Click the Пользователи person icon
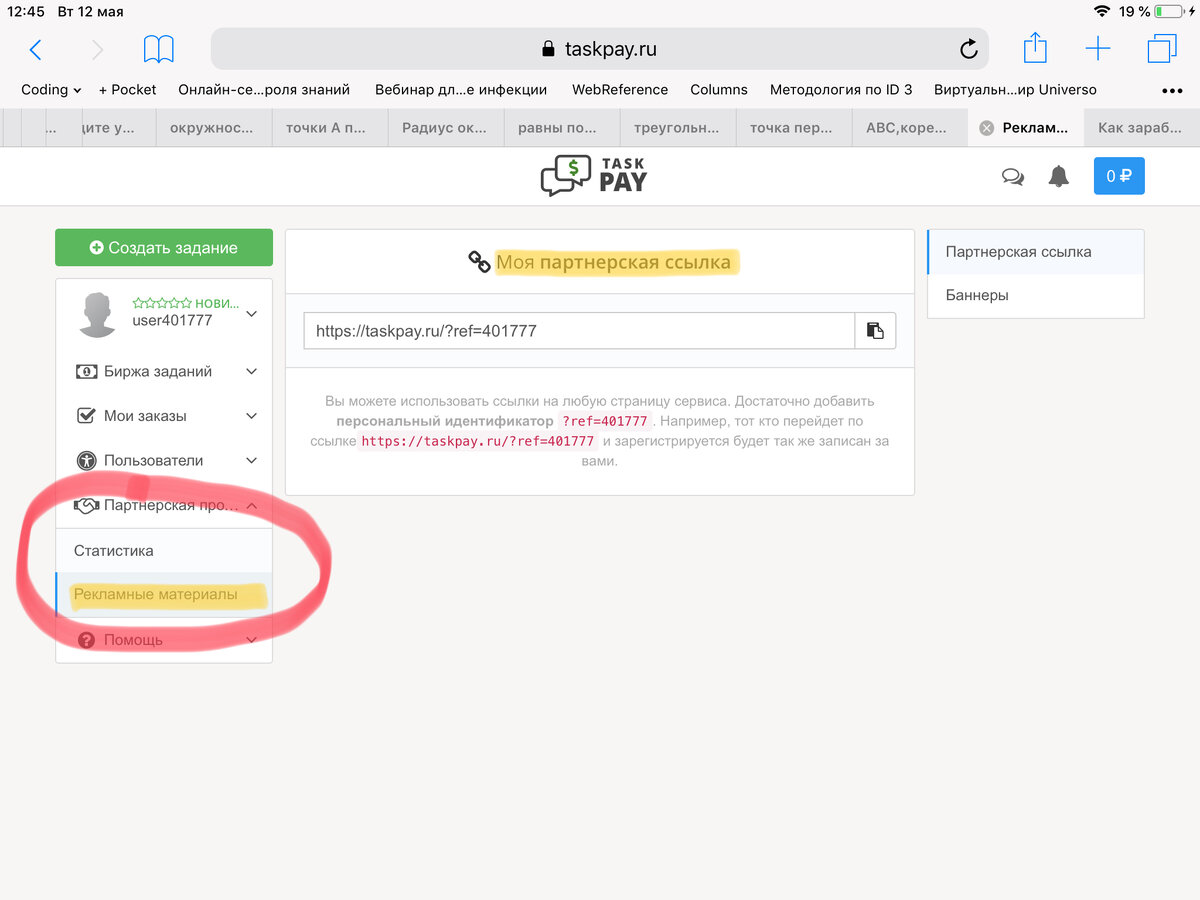 pos(86,461)
